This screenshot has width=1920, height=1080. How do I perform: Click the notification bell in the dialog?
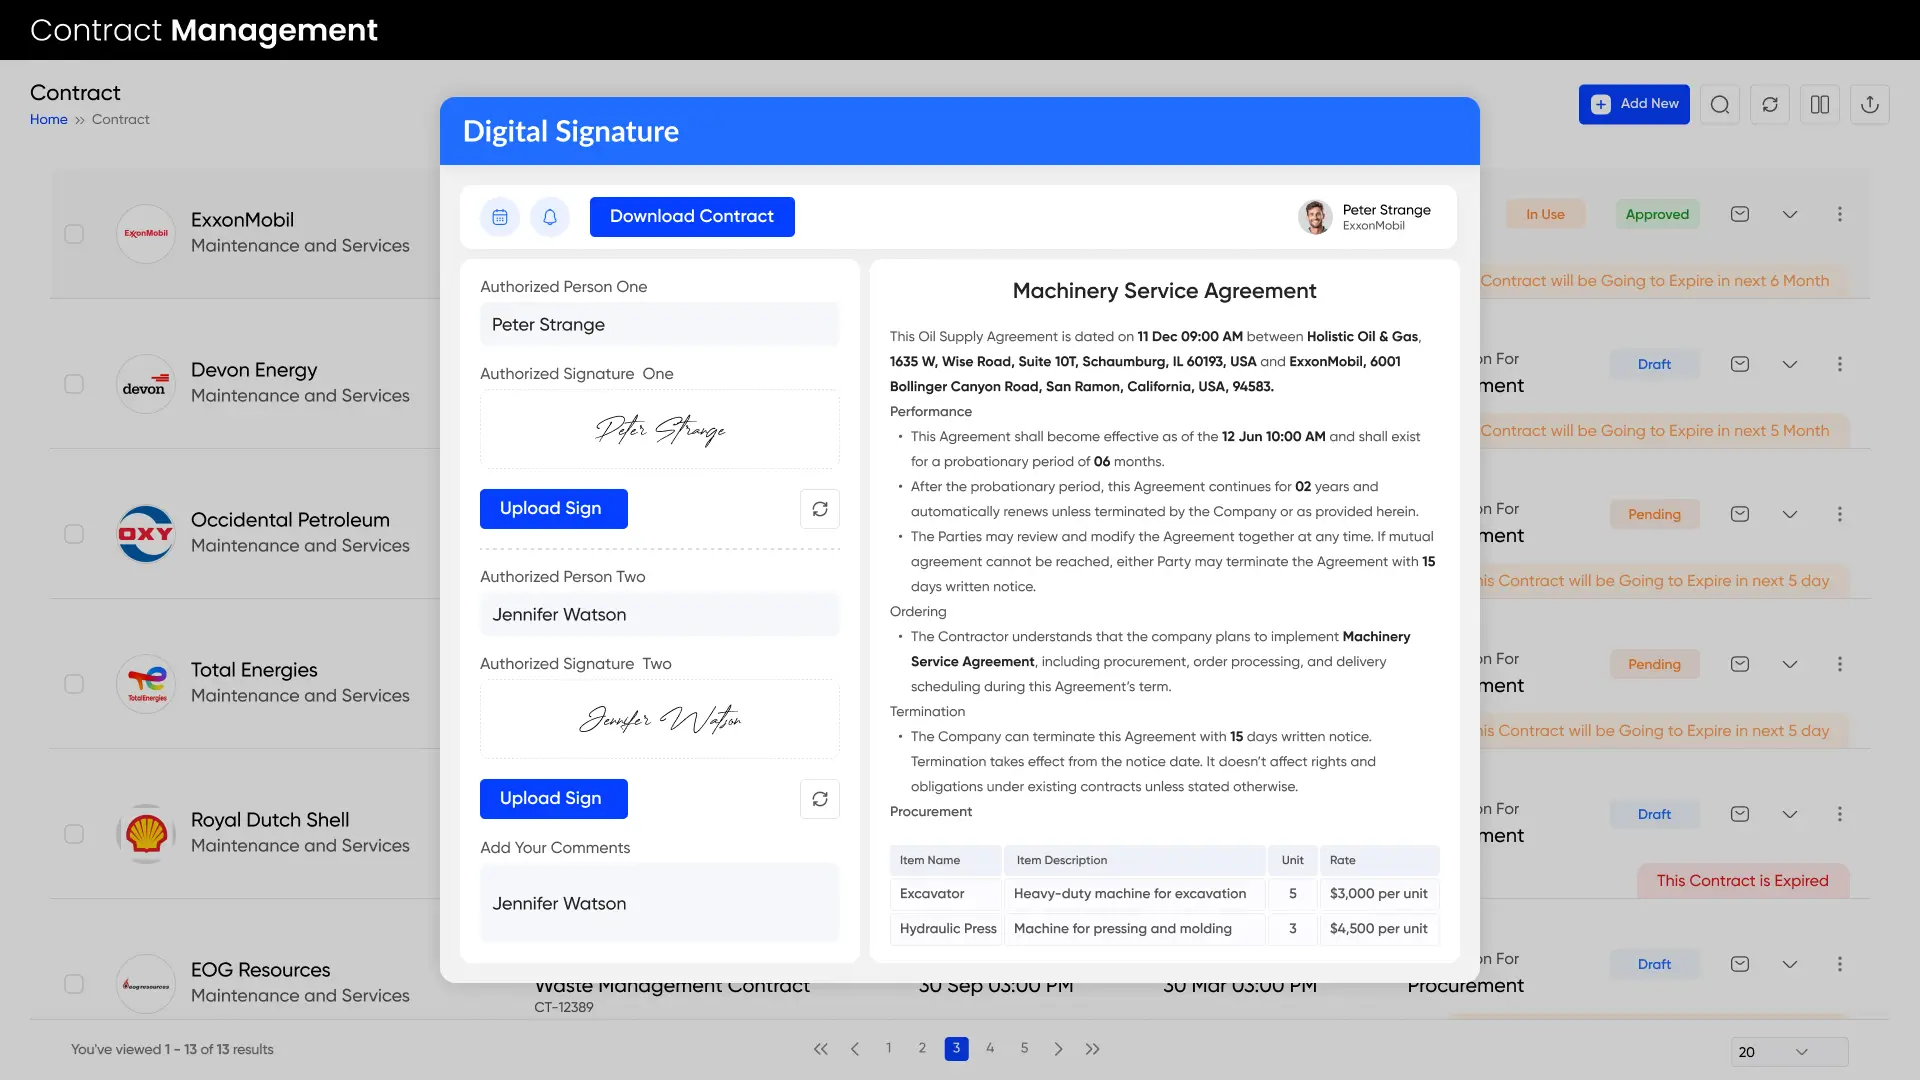tap(550, 217)
